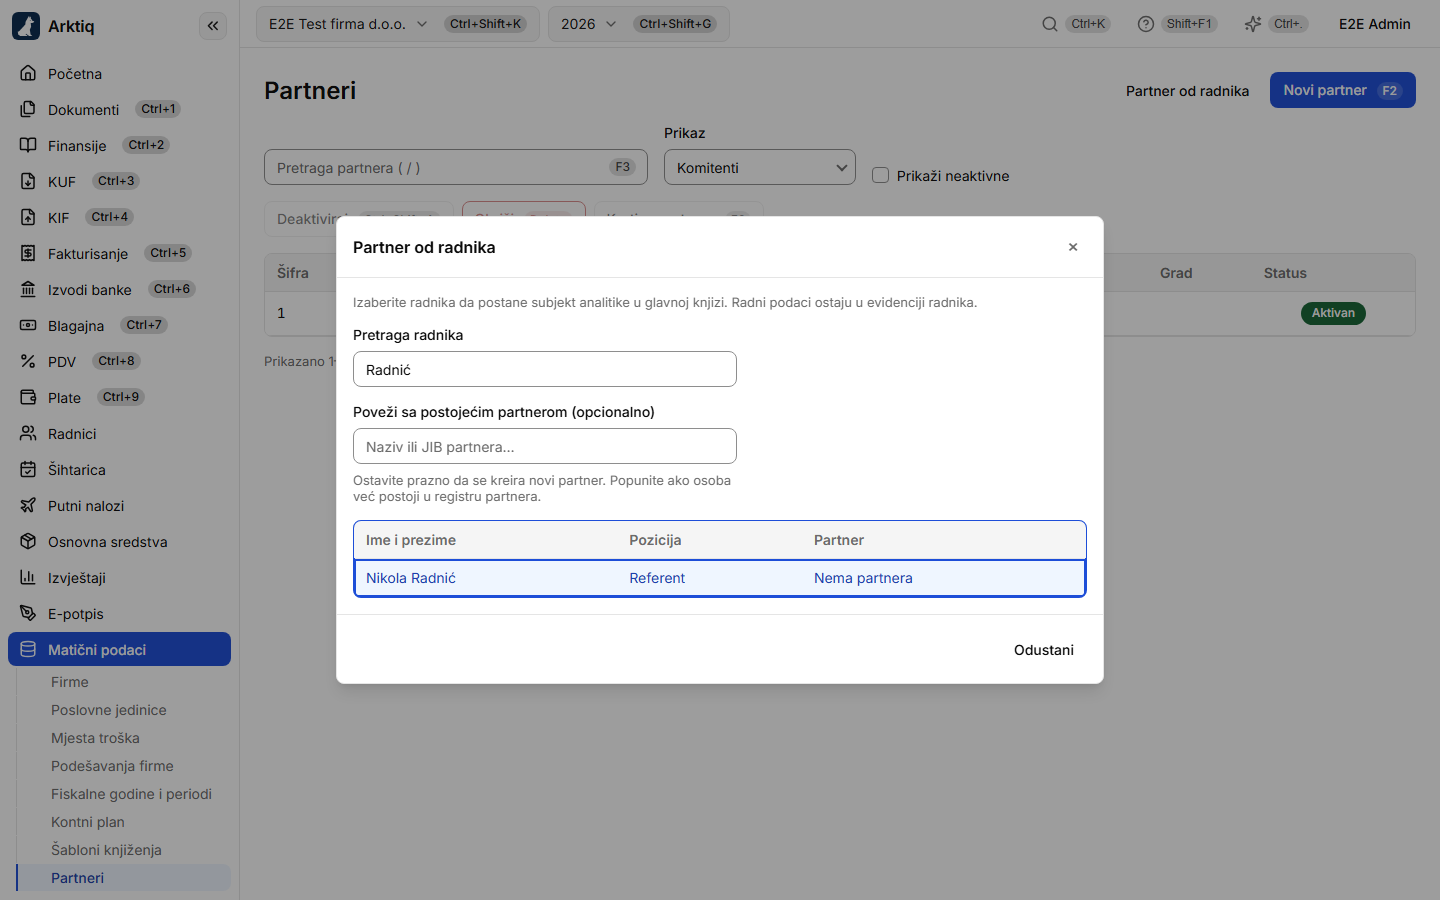Click the Aktivan status badge

point(1333,313)
